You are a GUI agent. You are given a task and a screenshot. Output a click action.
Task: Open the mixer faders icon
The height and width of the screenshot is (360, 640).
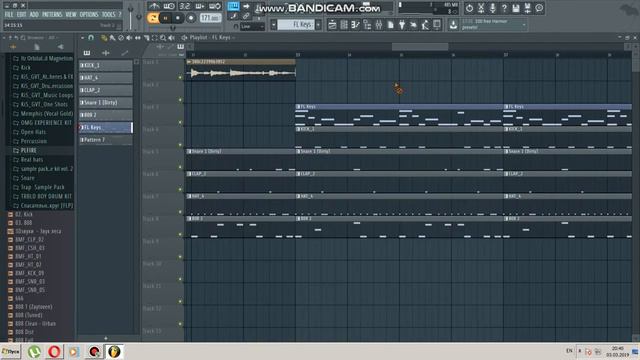[379, 25]
